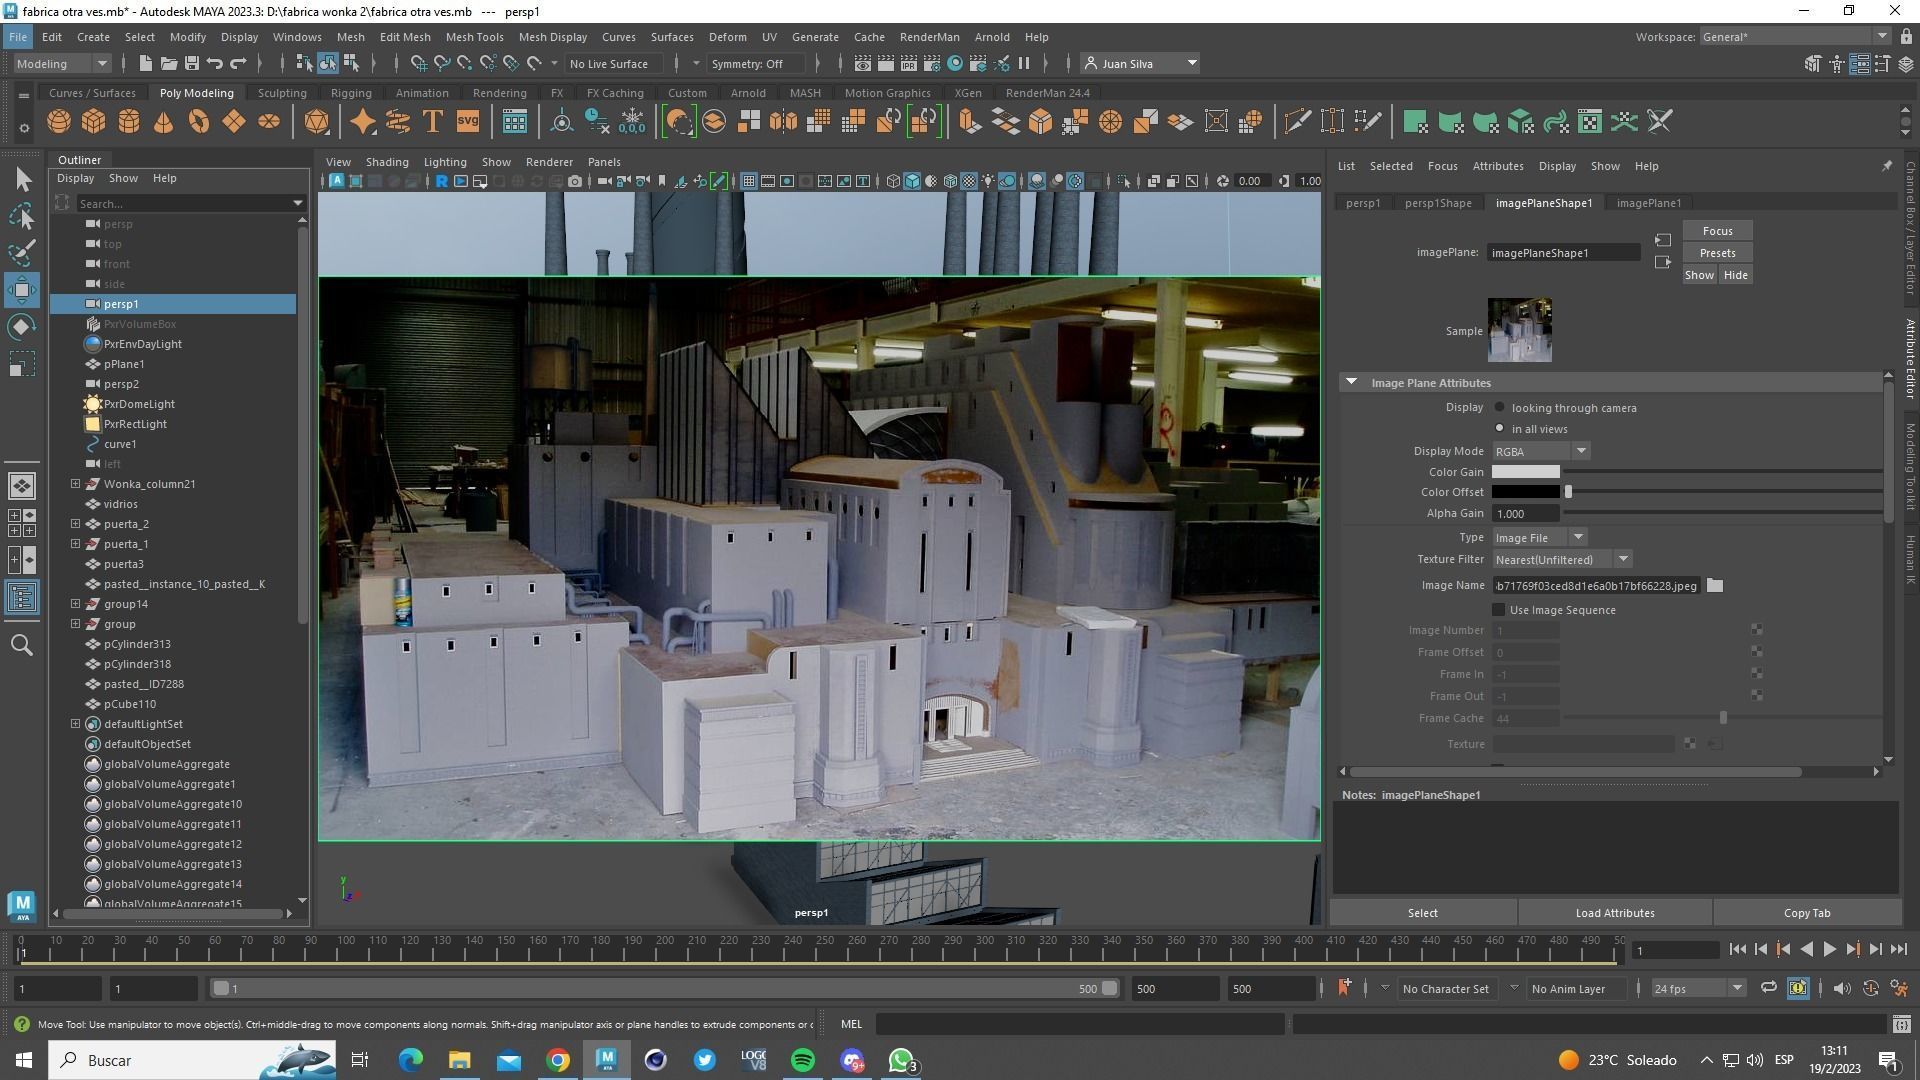Screen dimensions: 1920x1080
Task: Toggle viewport grid display icon
Action: 748,181
